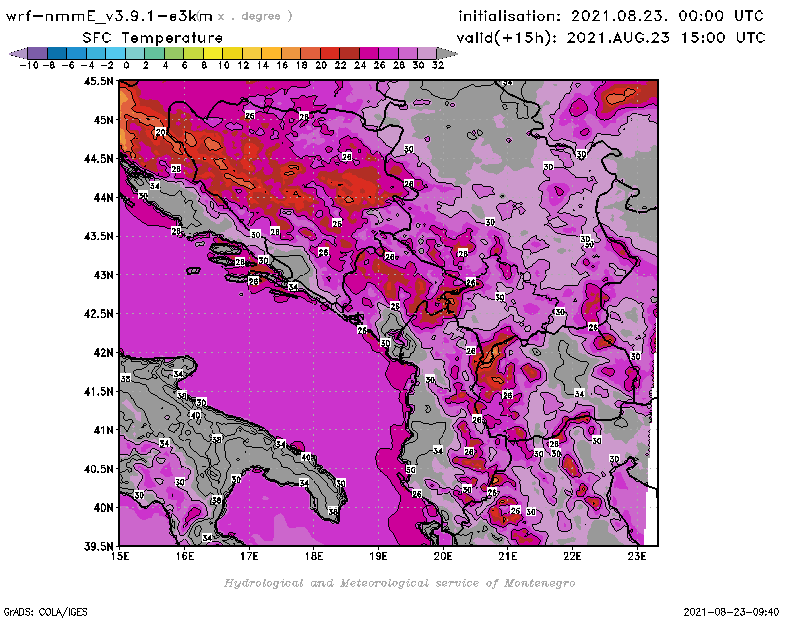Click the light blue swatch between -2 and 0

(x=116, y=53)
